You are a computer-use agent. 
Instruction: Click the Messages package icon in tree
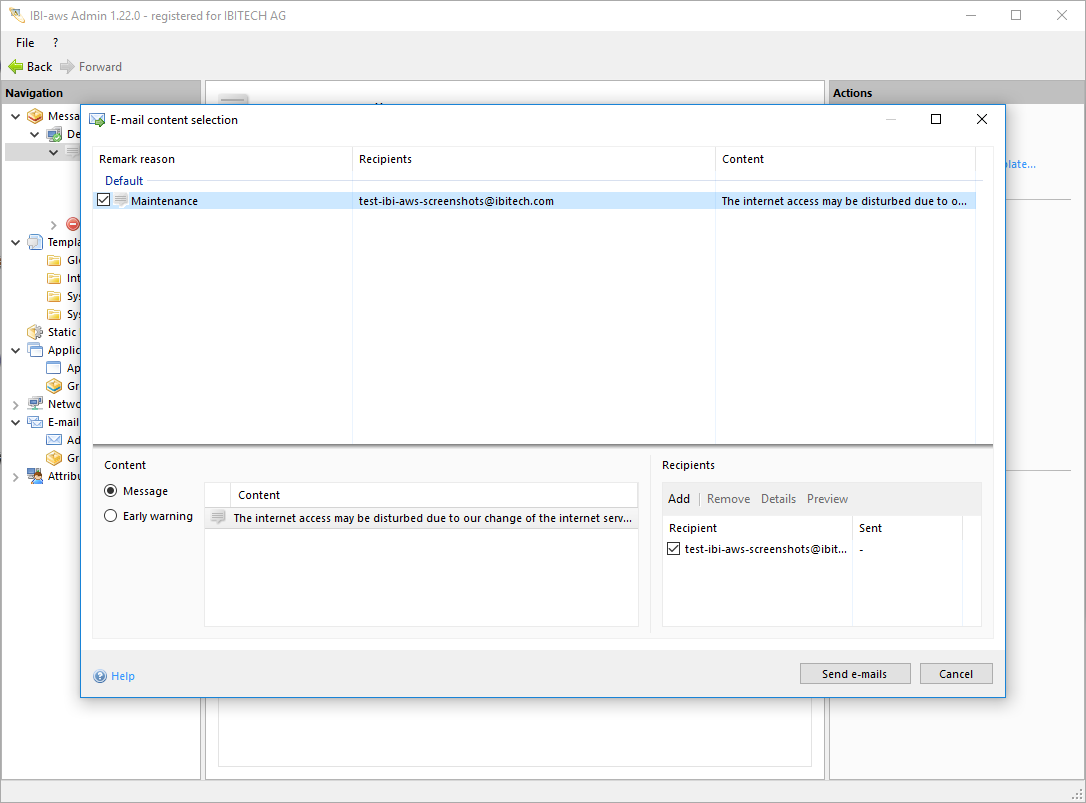(x=36, y=116)
